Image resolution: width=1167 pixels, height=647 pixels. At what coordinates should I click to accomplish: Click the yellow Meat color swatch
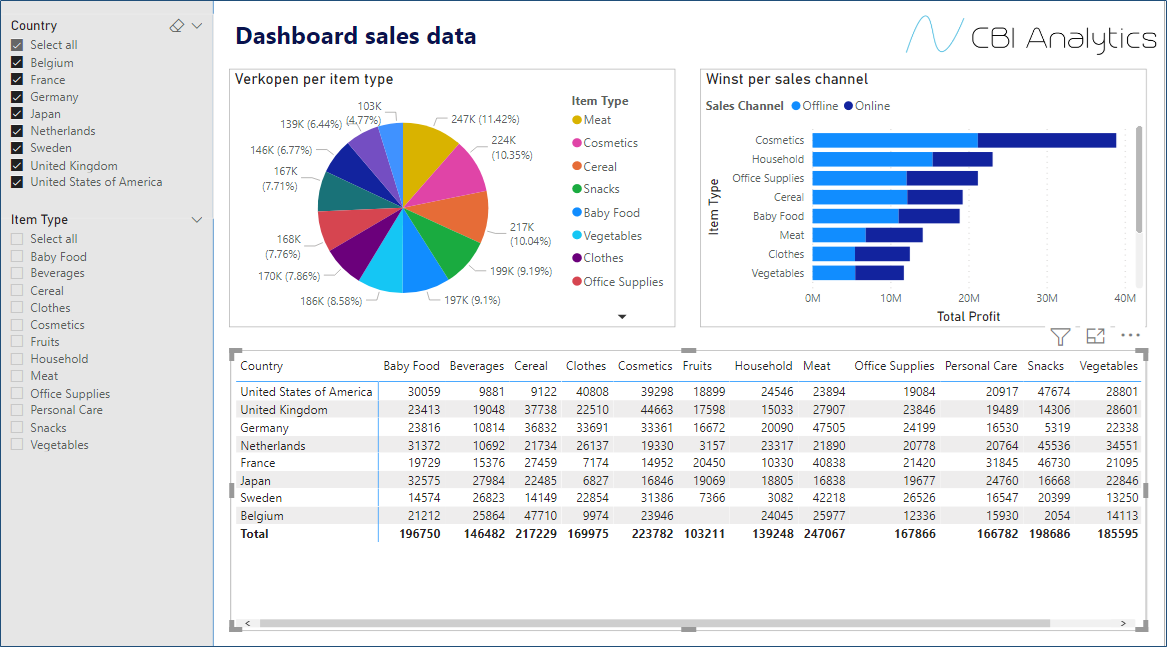coord(577,119)
